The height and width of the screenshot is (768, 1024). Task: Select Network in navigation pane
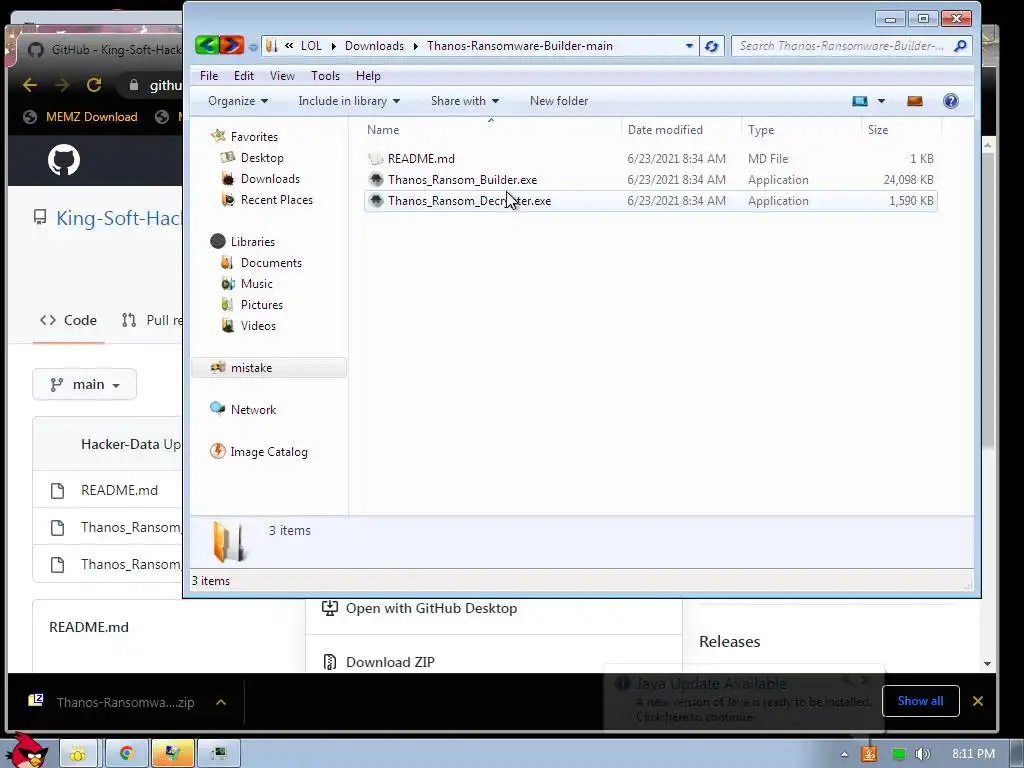click(x=253, y=409)
